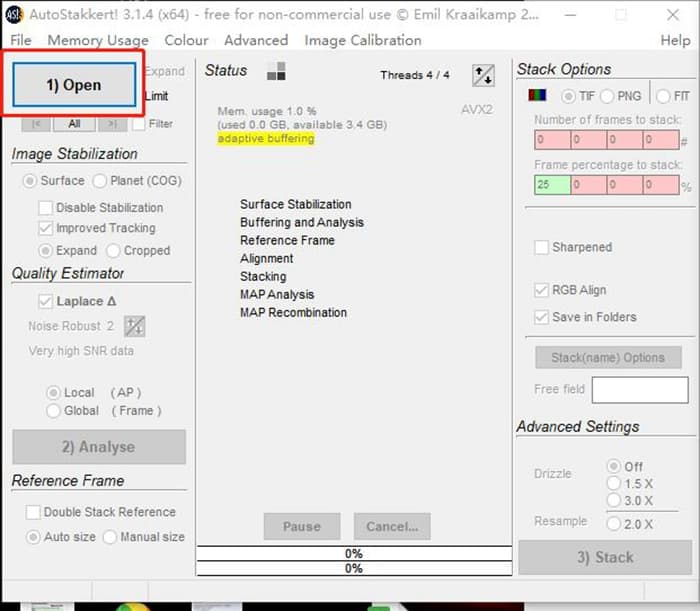Toggle the RGB Align checkbox
Viewport: 700px width, 611px height.
click(x=542, y=290)
